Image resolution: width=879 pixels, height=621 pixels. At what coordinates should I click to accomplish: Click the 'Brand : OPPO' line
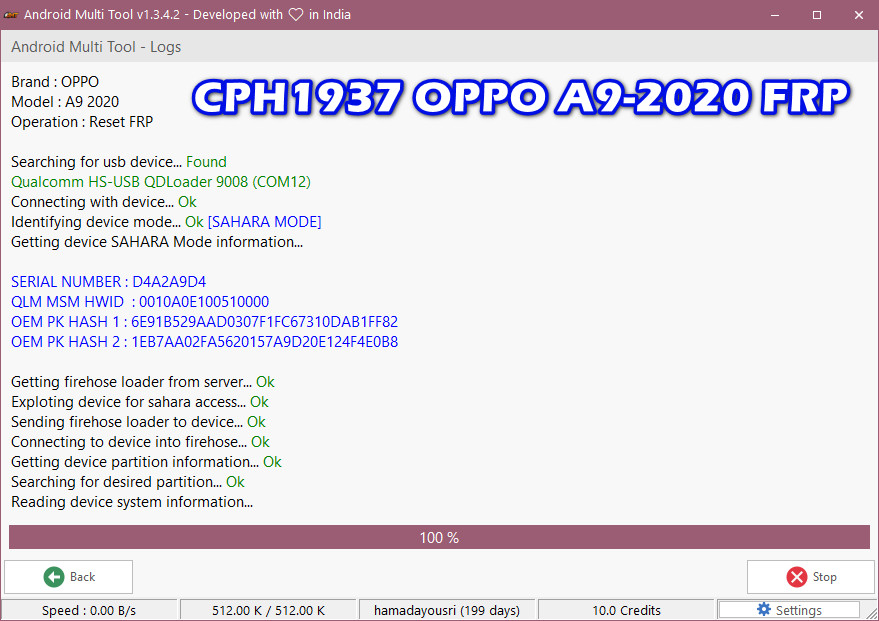click(55, 82)
